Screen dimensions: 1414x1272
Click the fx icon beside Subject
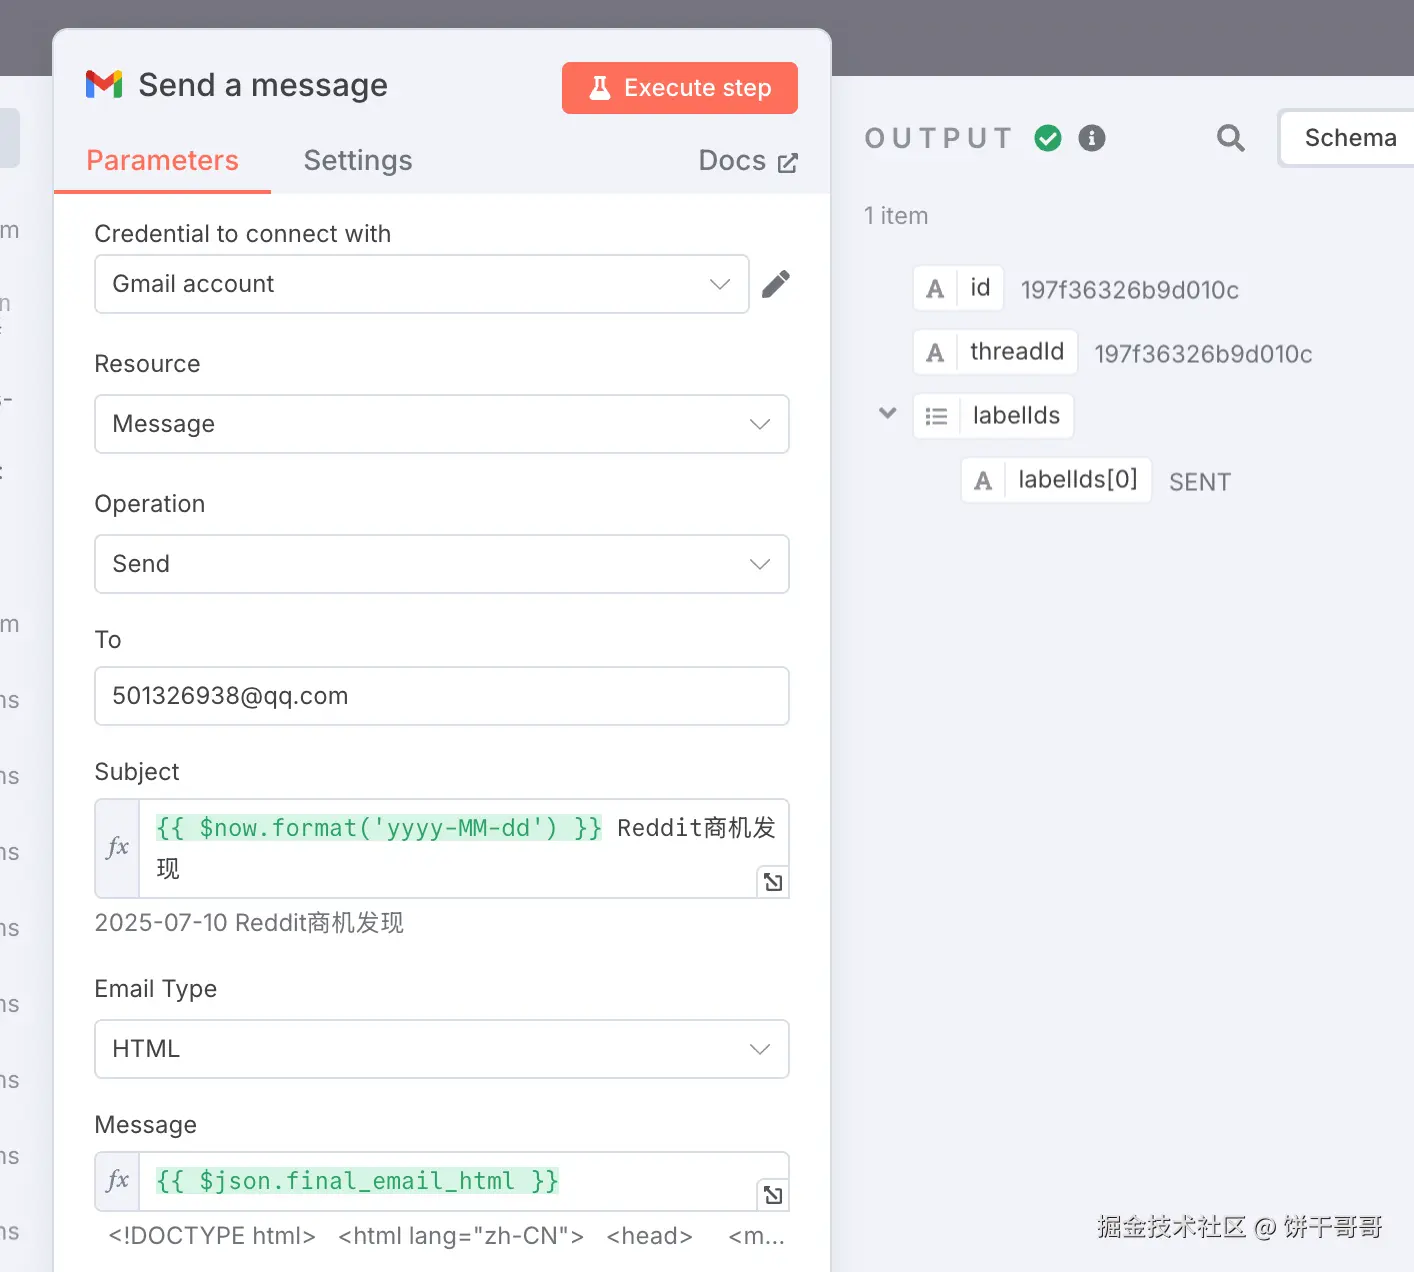[x=118, y=848]
